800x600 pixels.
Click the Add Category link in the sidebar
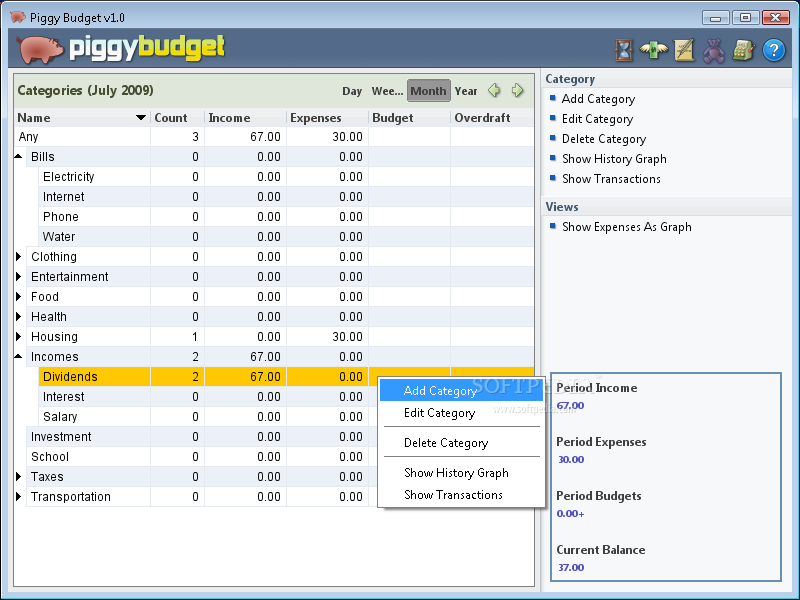pos(598,99)
